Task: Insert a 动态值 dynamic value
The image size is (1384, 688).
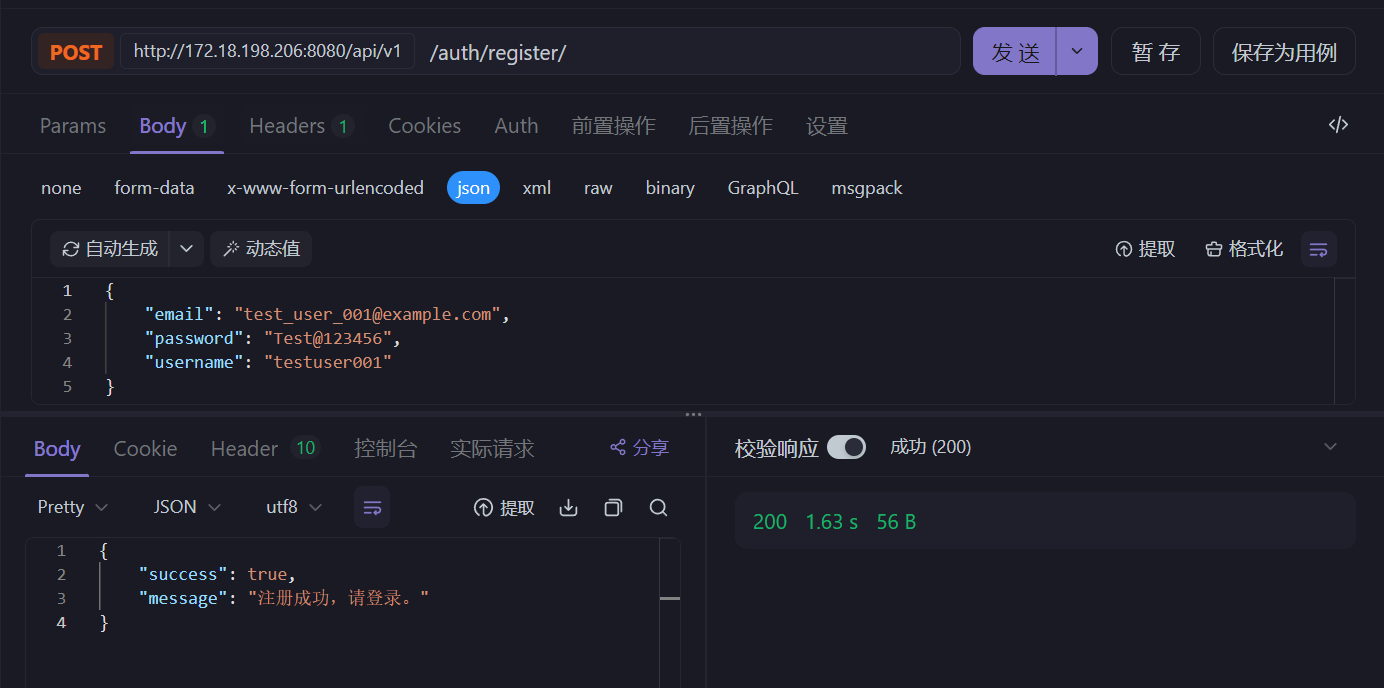Action: [261, 249]
